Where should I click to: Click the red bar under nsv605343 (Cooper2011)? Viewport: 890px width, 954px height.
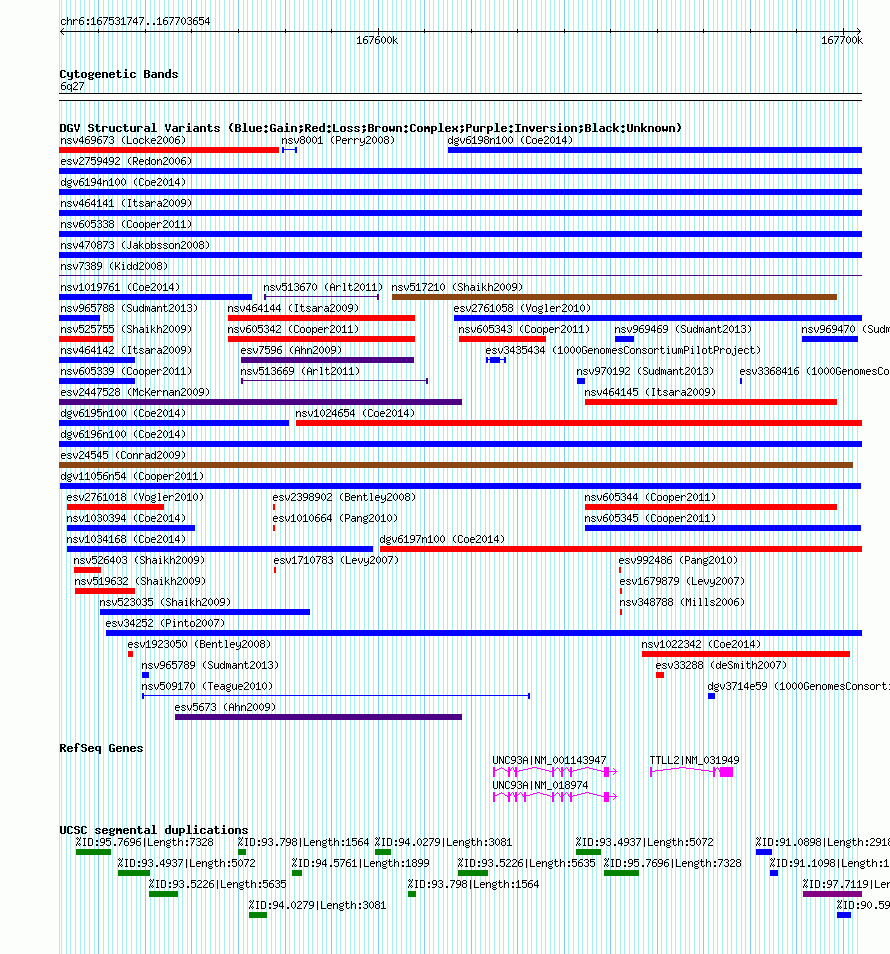[x=502, y=339]
